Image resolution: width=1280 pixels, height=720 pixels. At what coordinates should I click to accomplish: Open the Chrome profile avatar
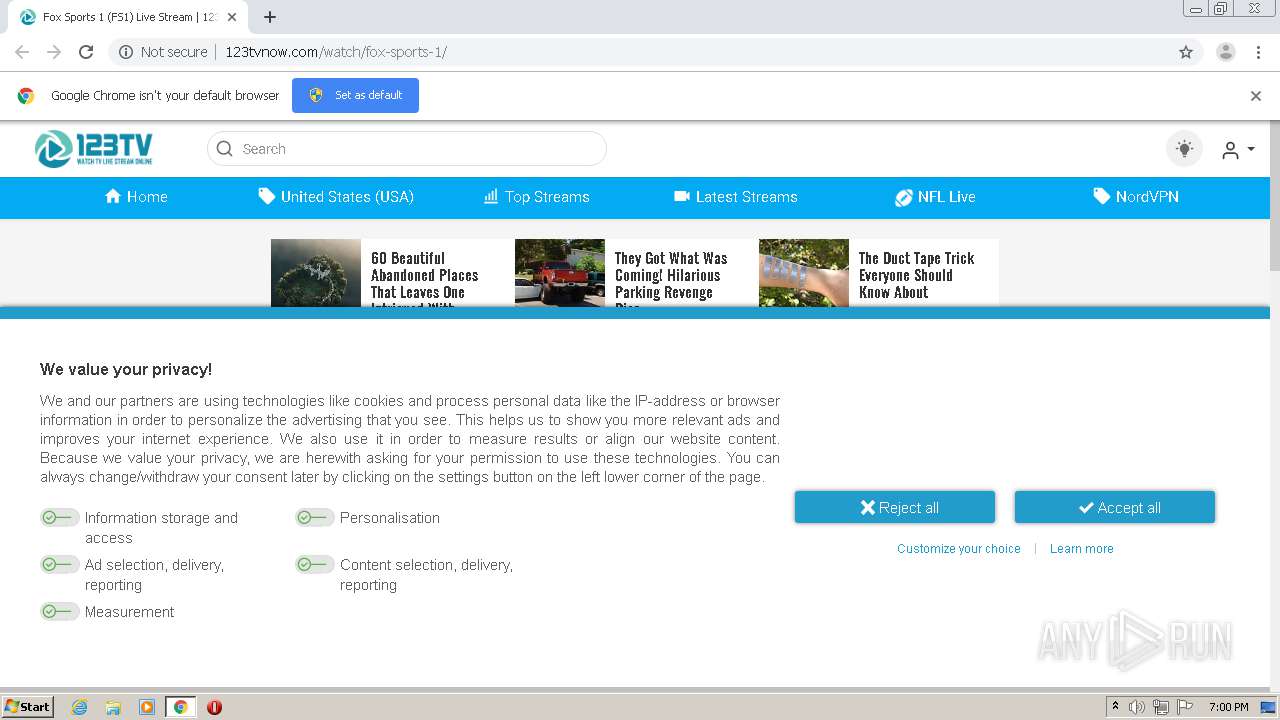1226,52
